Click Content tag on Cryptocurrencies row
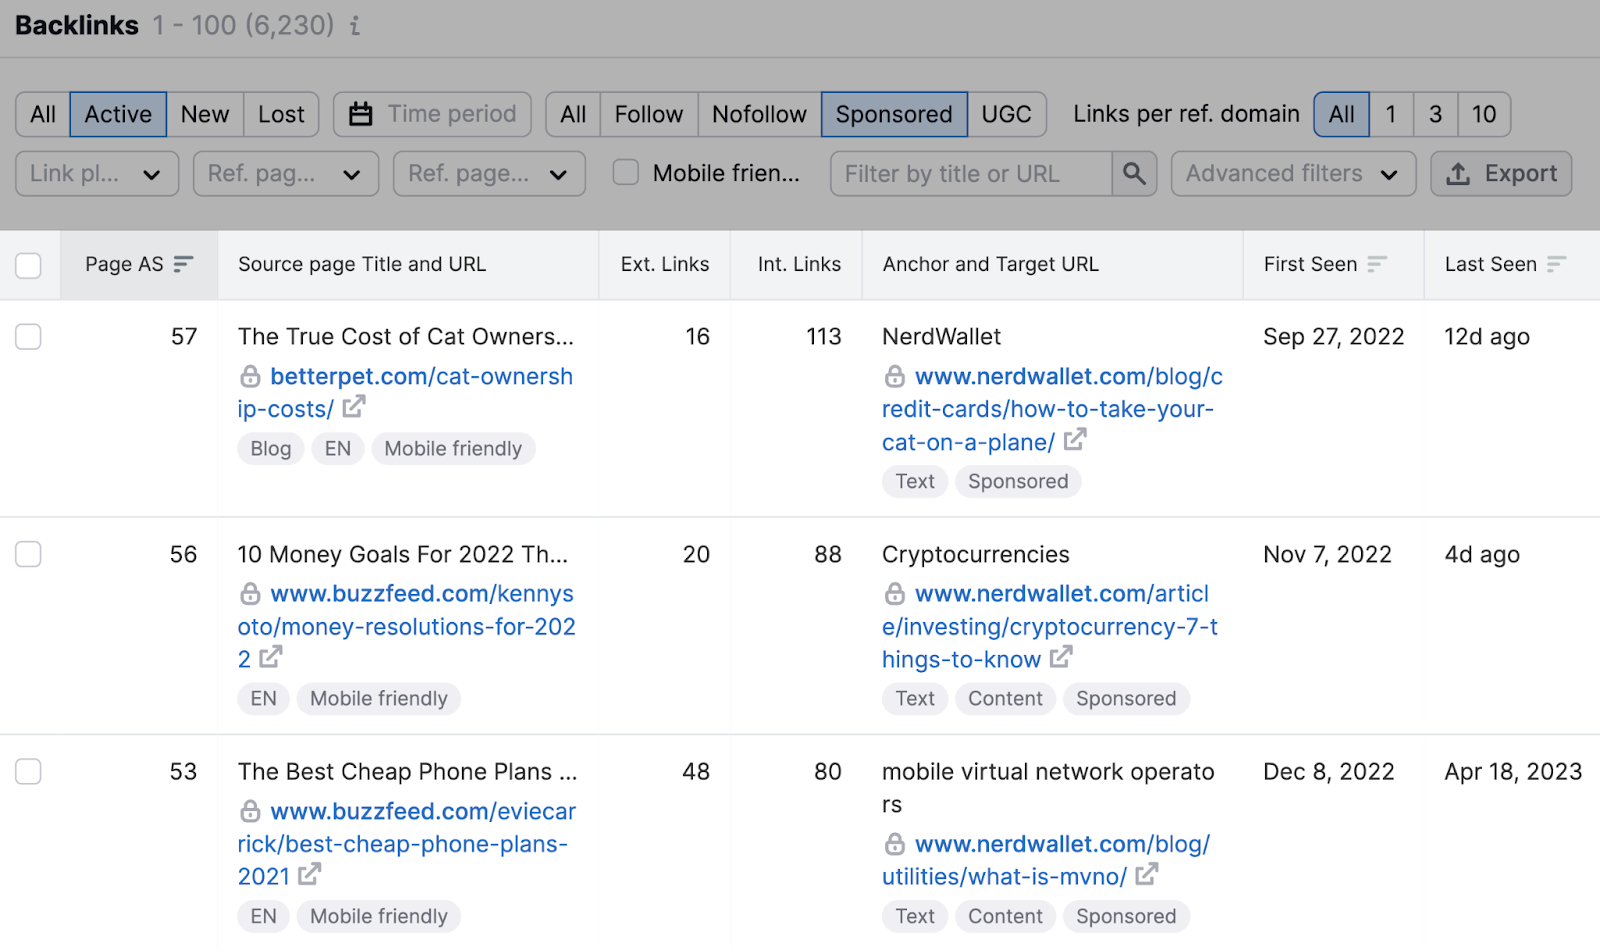The width and height of the screenshot is (1600, 951). click(x=1005, y=699)
